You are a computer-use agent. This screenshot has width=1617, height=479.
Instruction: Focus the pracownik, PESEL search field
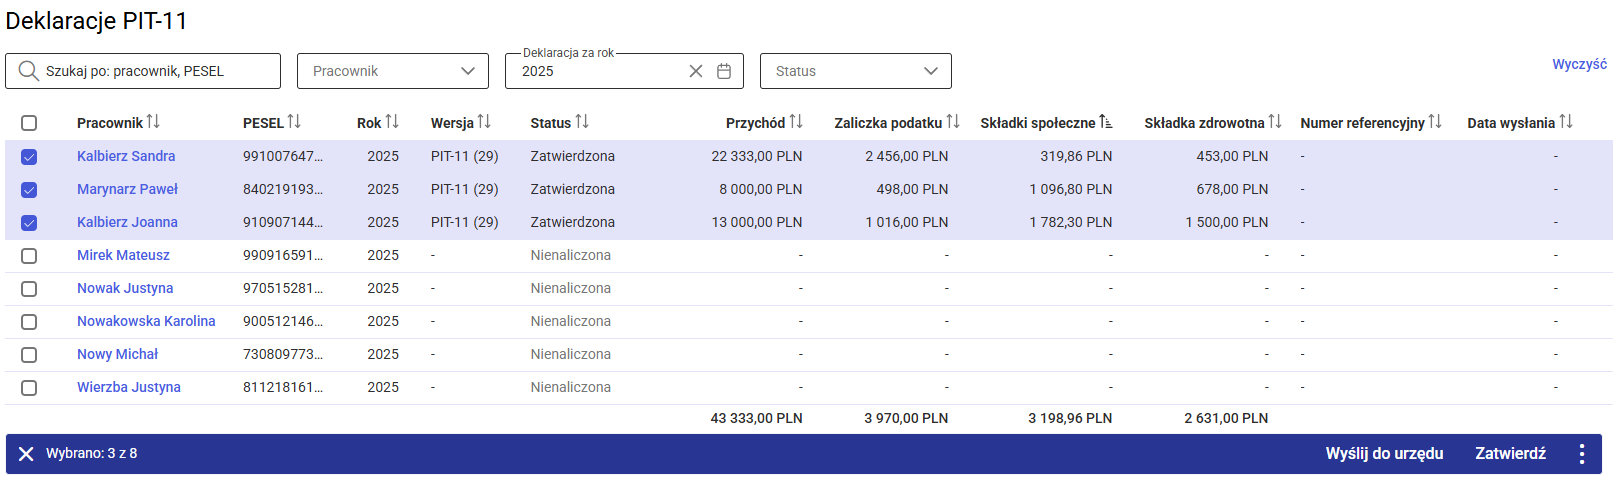point(155,71)
